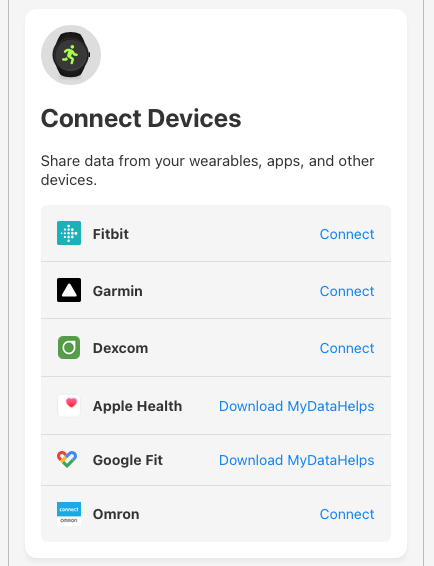Select the Garmin label text
The width and height of the screenshot is (434, 566).
pyautogui.click(x=118, y=291)
